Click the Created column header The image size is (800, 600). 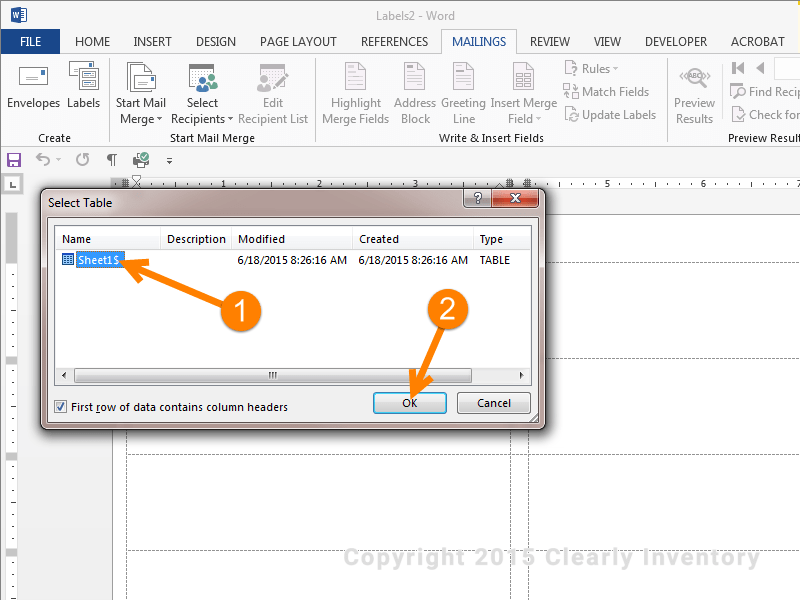(x=413, y=239)
